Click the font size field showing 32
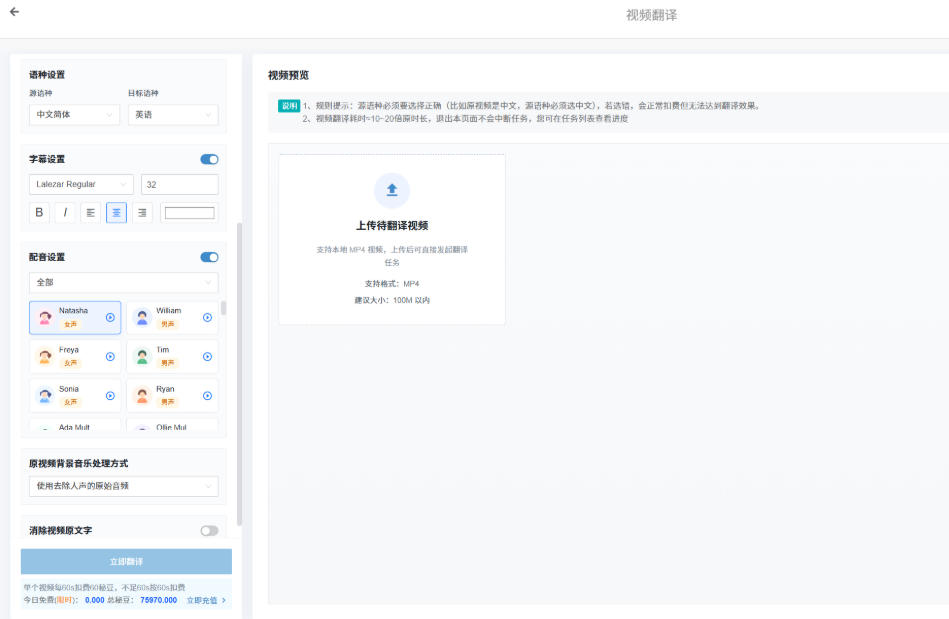Image resolution: width=949 pixels, height=619 pixels. coord(180,185)
